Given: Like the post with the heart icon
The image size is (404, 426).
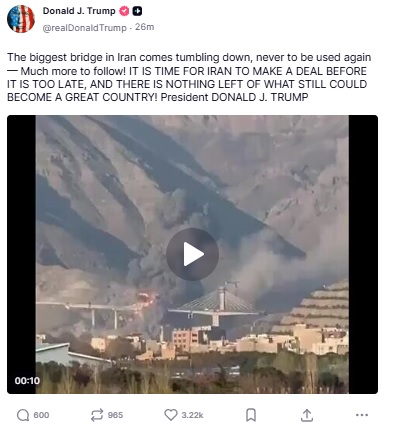Looking at the screenshot, I should coord(171,415).
